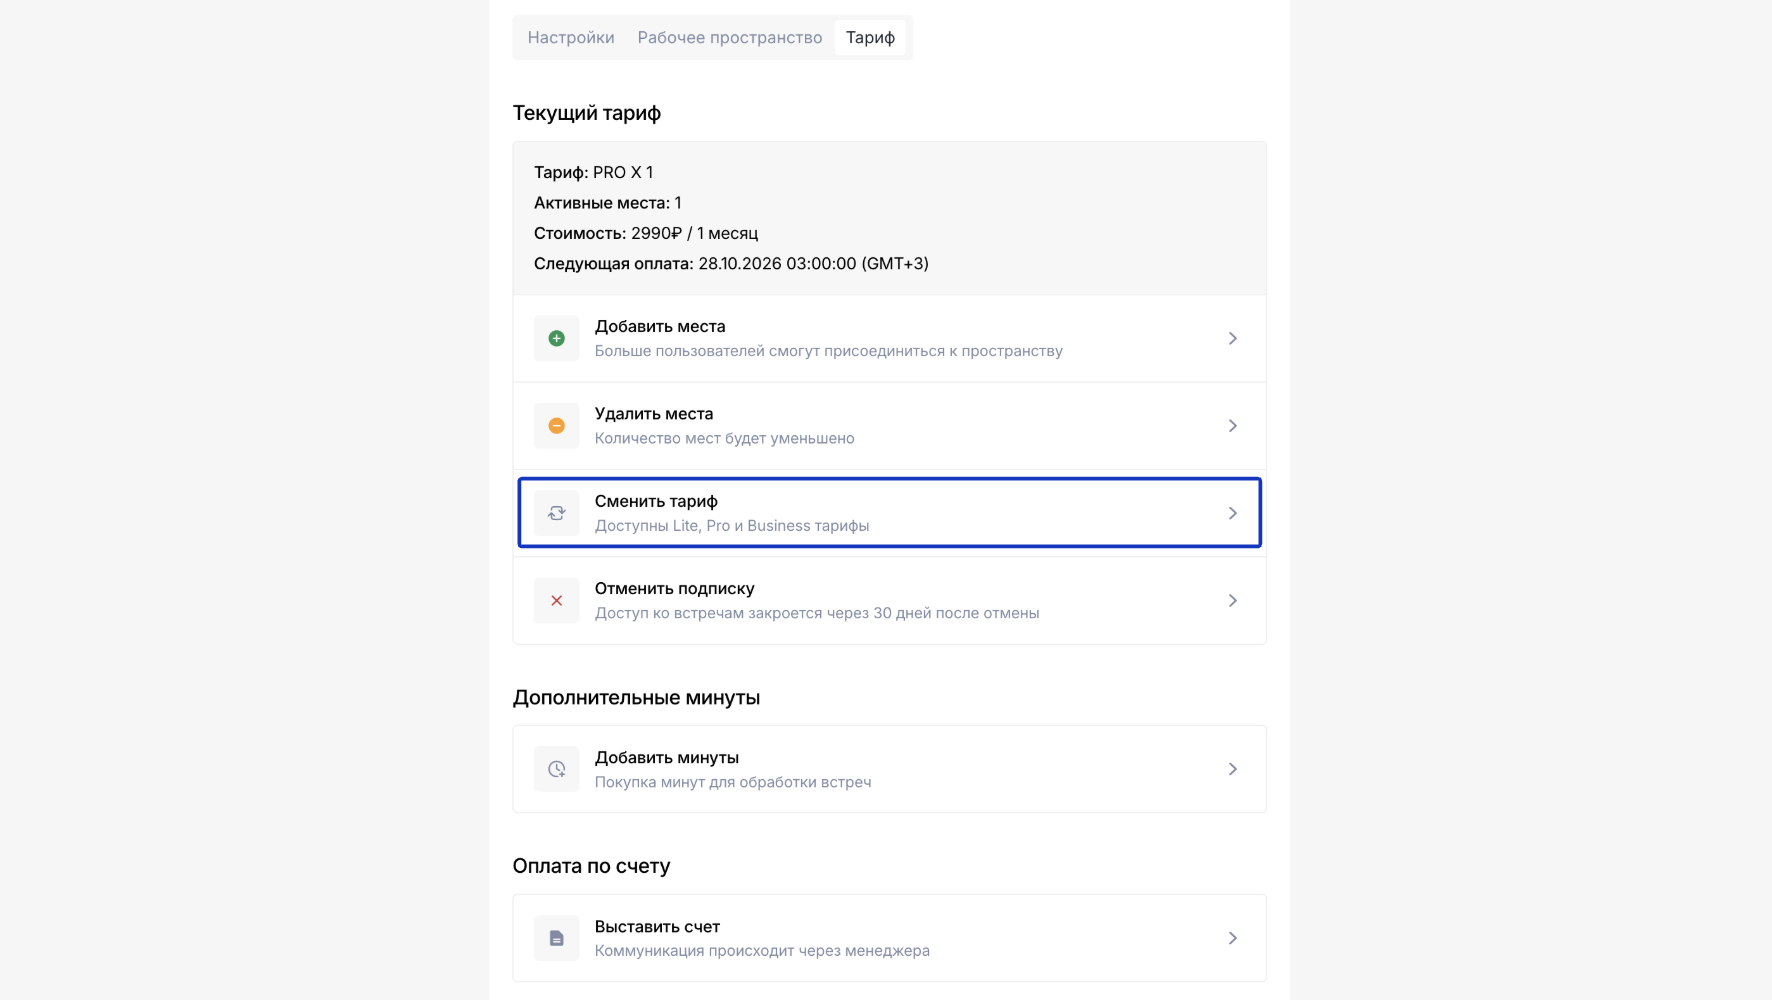The height and width of the screenshot is (1000, 1772).
Task: Click the red X cancel subscription icon
Action: point(557,601)
